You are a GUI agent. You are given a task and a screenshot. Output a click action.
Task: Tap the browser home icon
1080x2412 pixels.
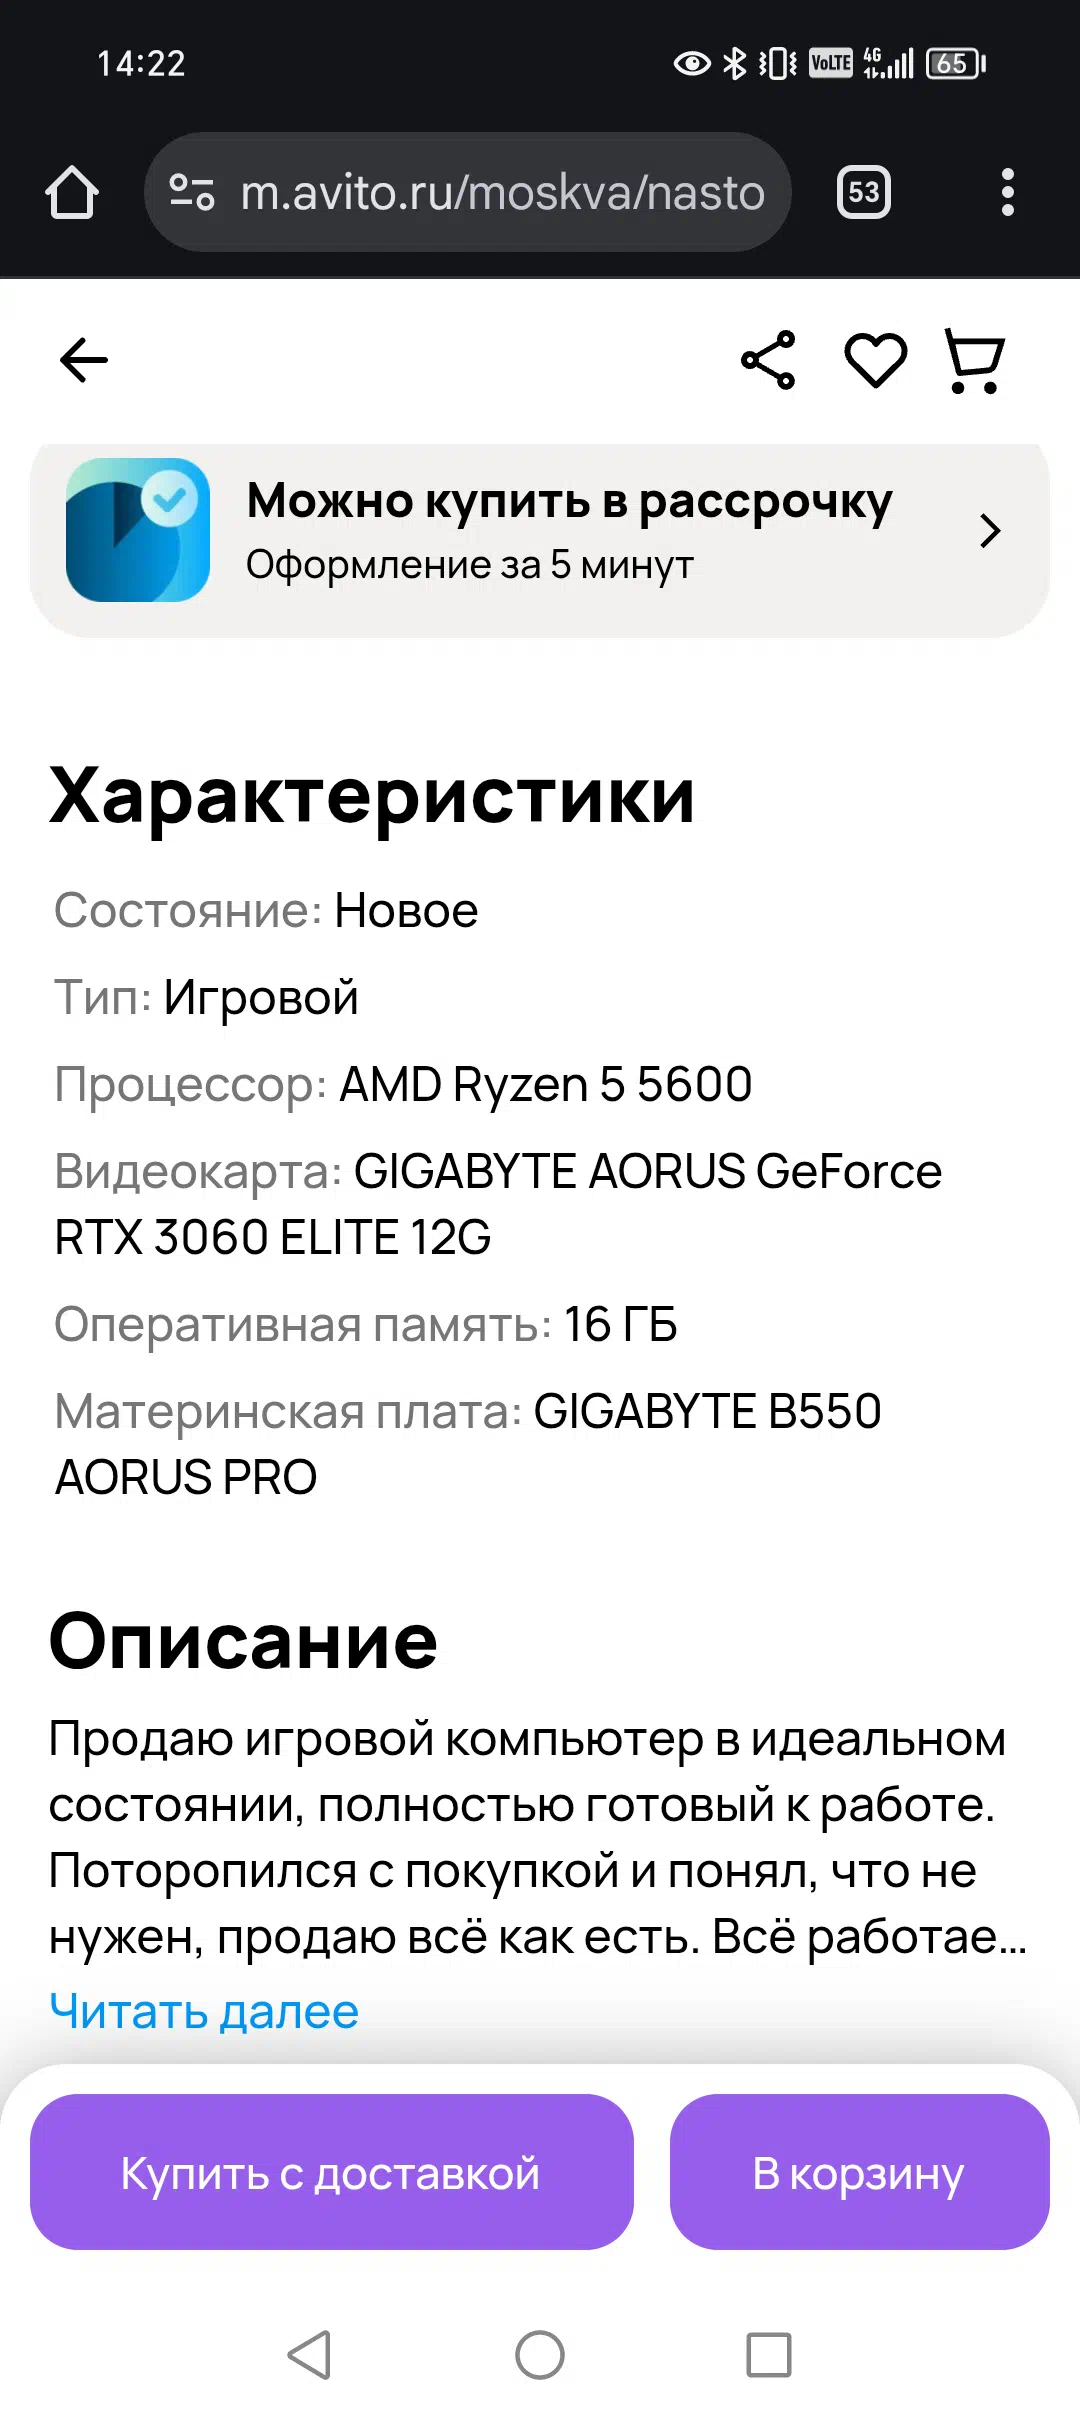tap(72, 192)
